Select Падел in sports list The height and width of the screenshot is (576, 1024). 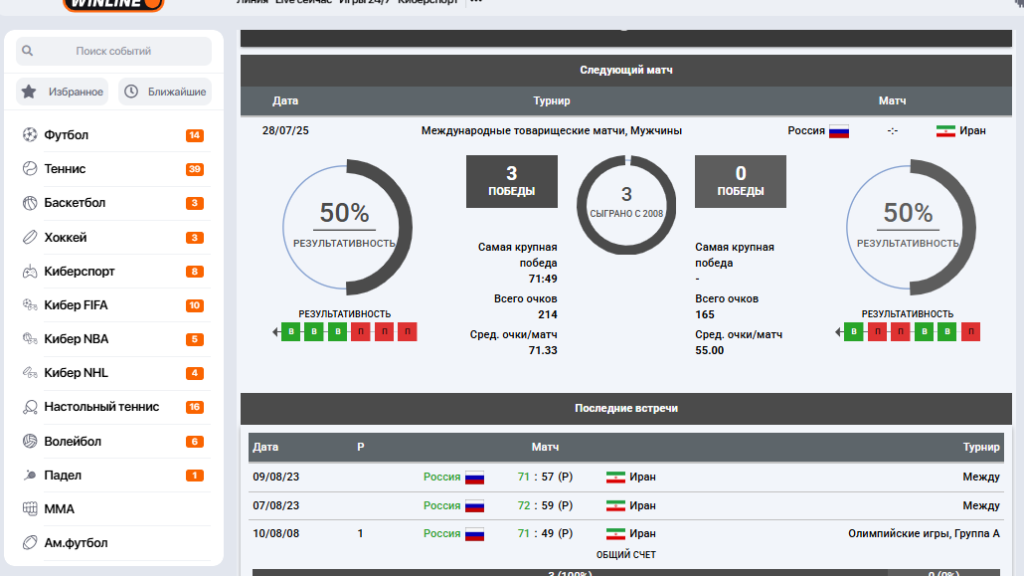63,475
